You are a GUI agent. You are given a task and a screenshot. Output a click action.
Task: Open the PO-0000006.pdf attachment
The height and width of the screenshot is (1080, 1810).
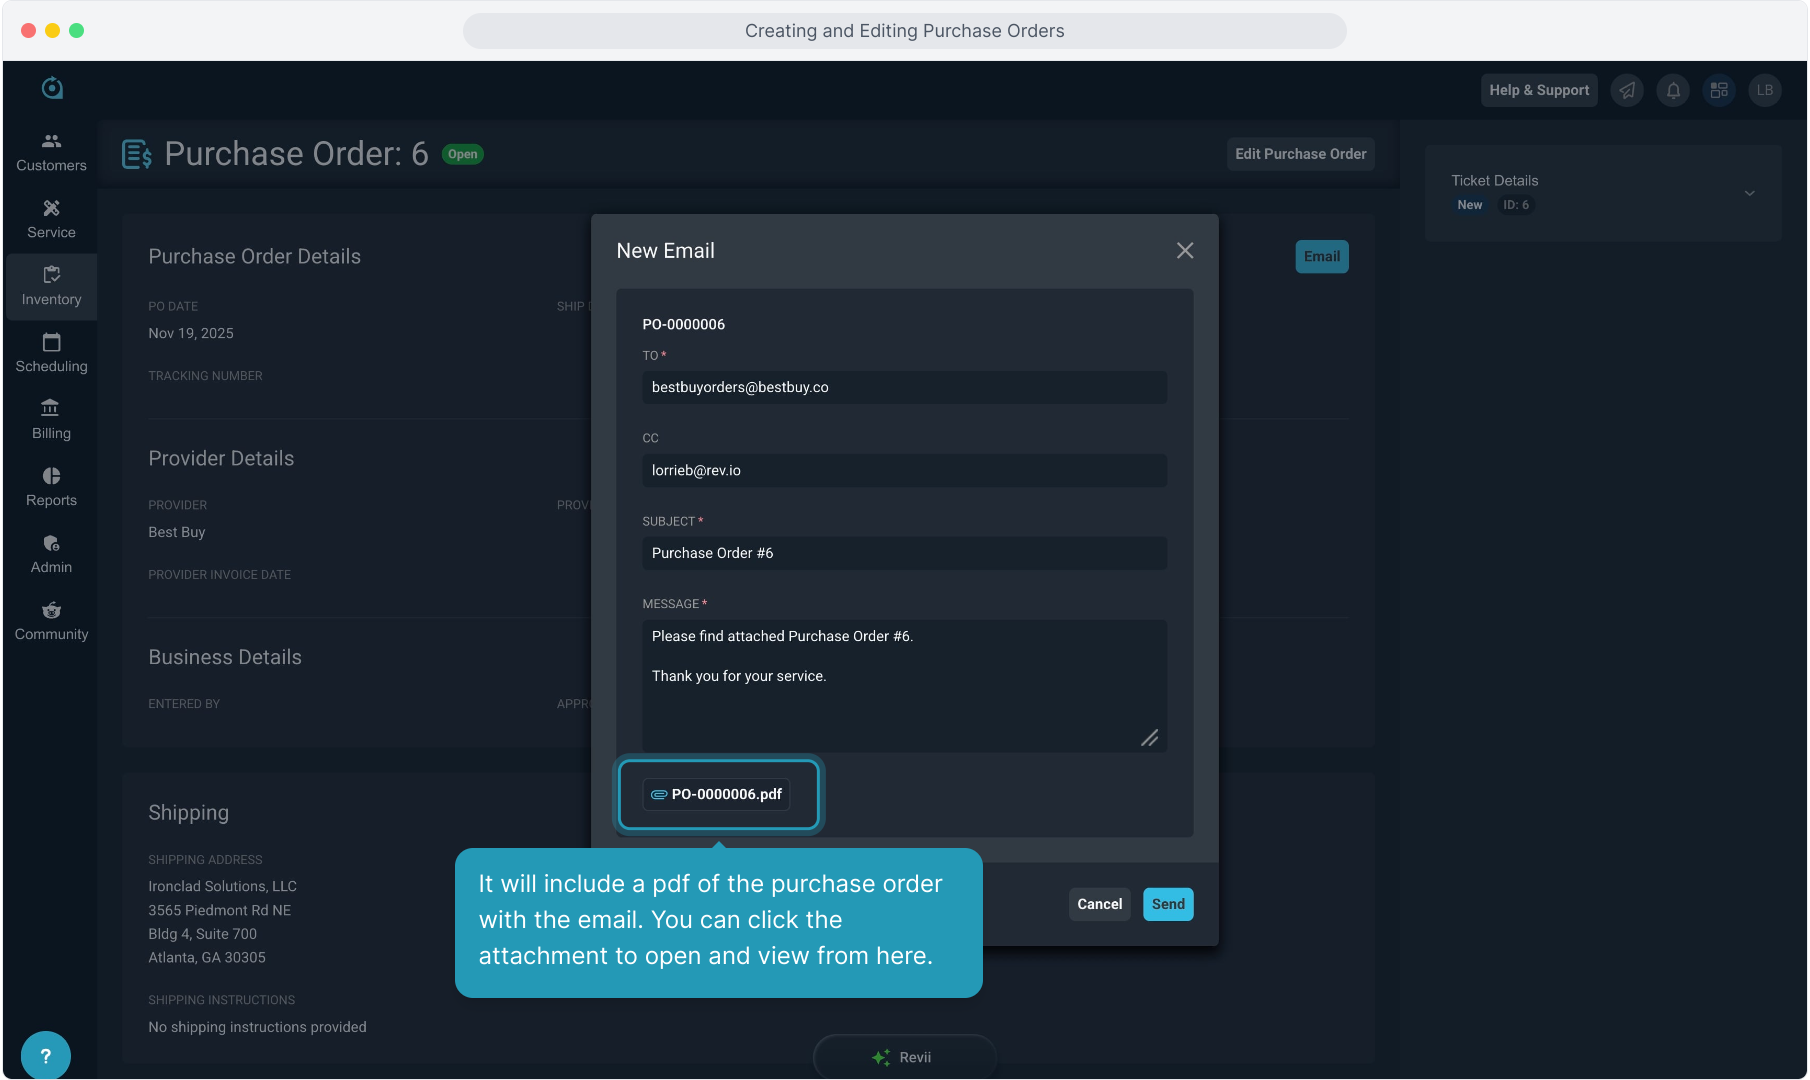tap(717, 794)
